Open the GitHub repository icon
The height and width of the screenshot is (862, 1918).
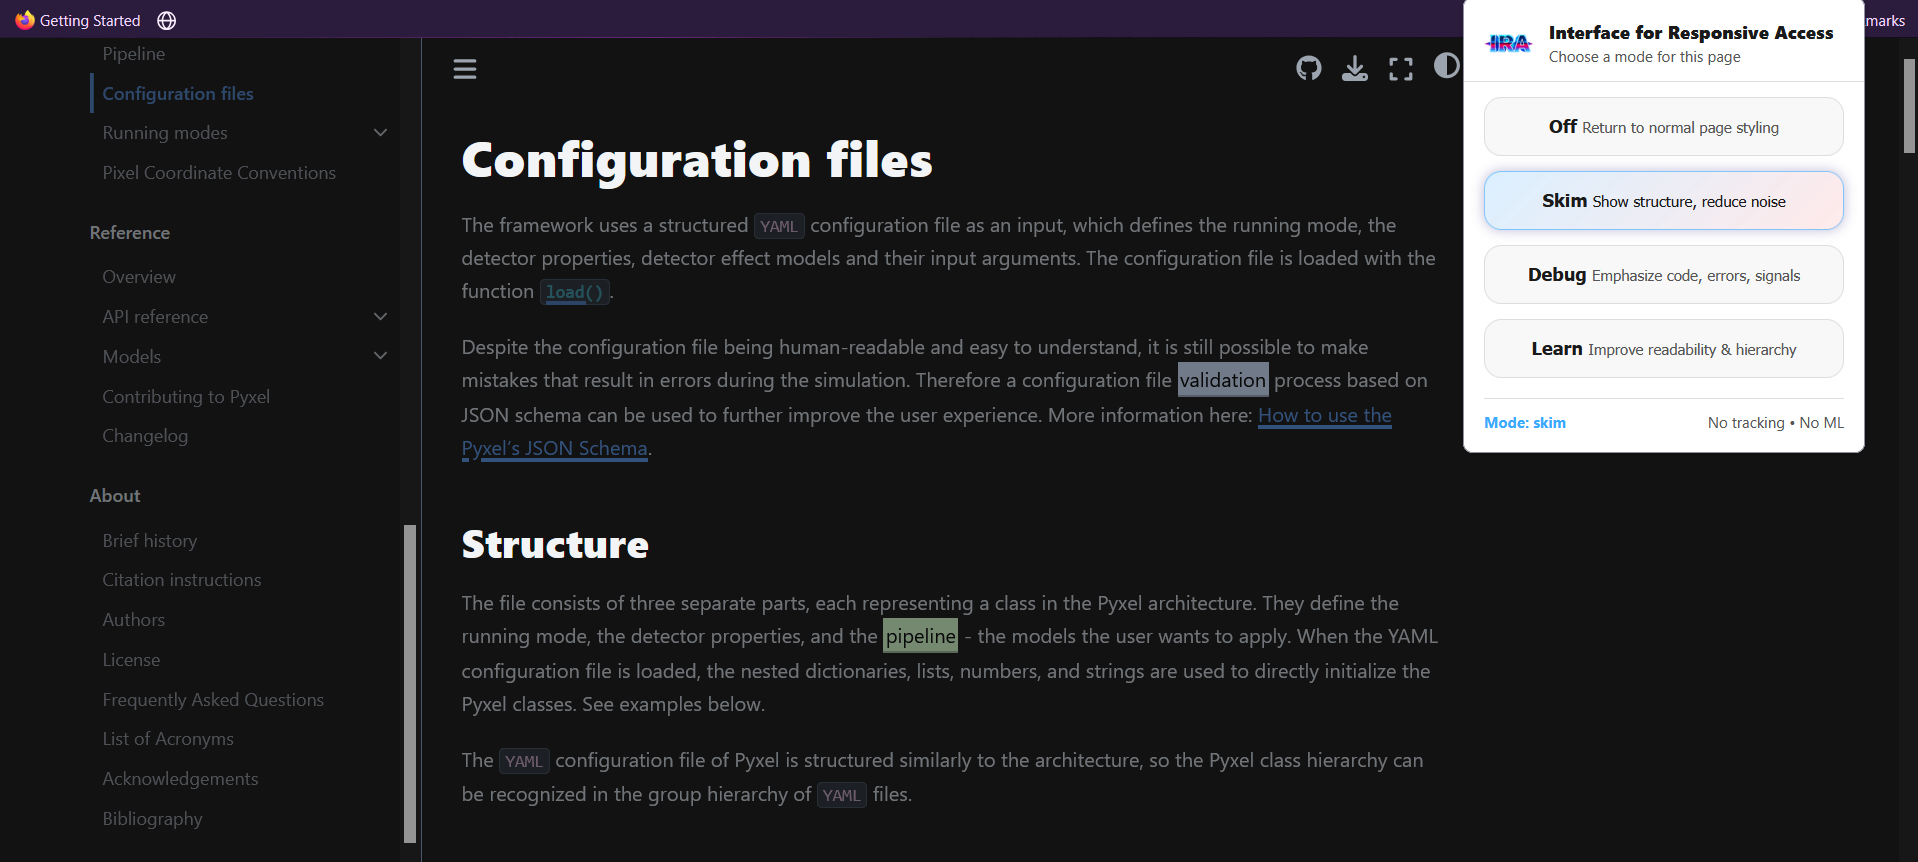tap(1309, 68)
